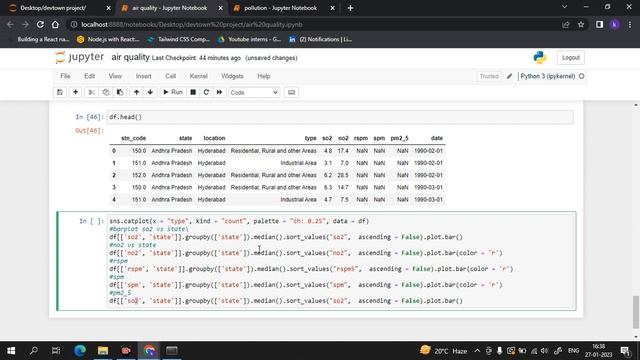640x360 pixels.
Task: Open the cell type dropdown showing Code
Action: tap(254, 93)
